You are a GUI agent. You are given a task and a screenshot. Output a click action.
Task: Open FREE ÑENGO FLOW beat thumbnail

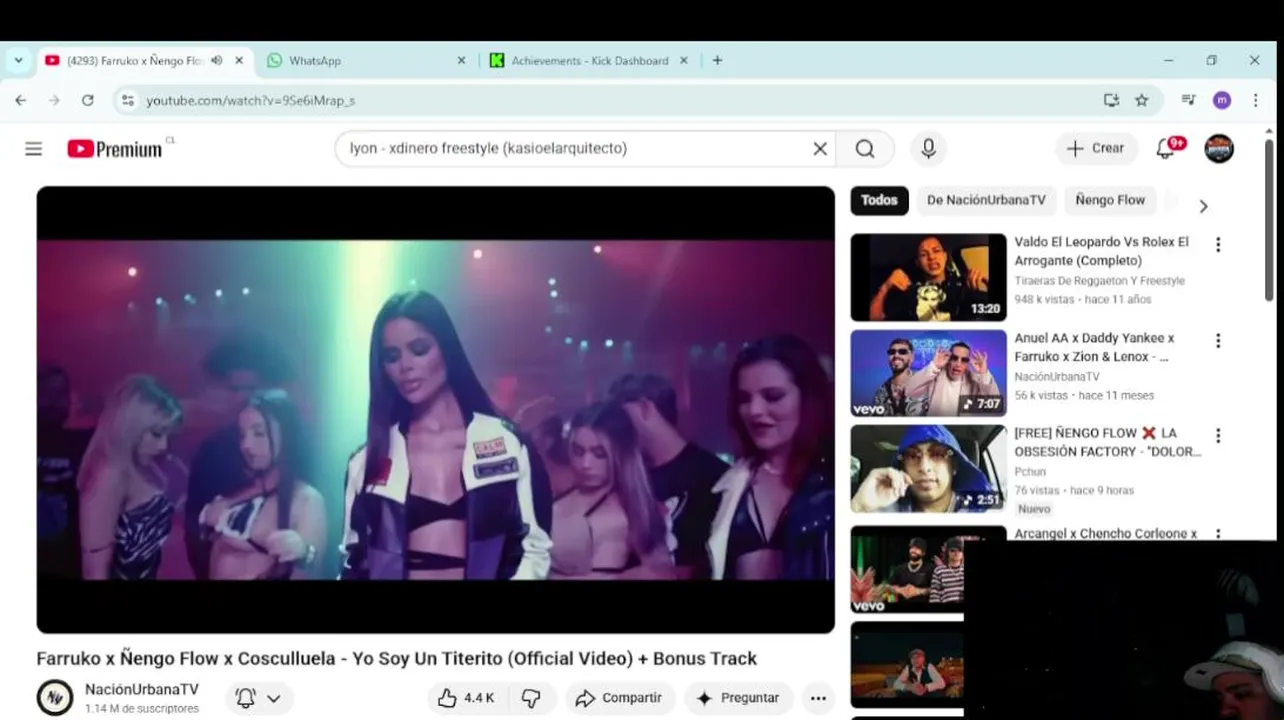click(x=928, y=469)
